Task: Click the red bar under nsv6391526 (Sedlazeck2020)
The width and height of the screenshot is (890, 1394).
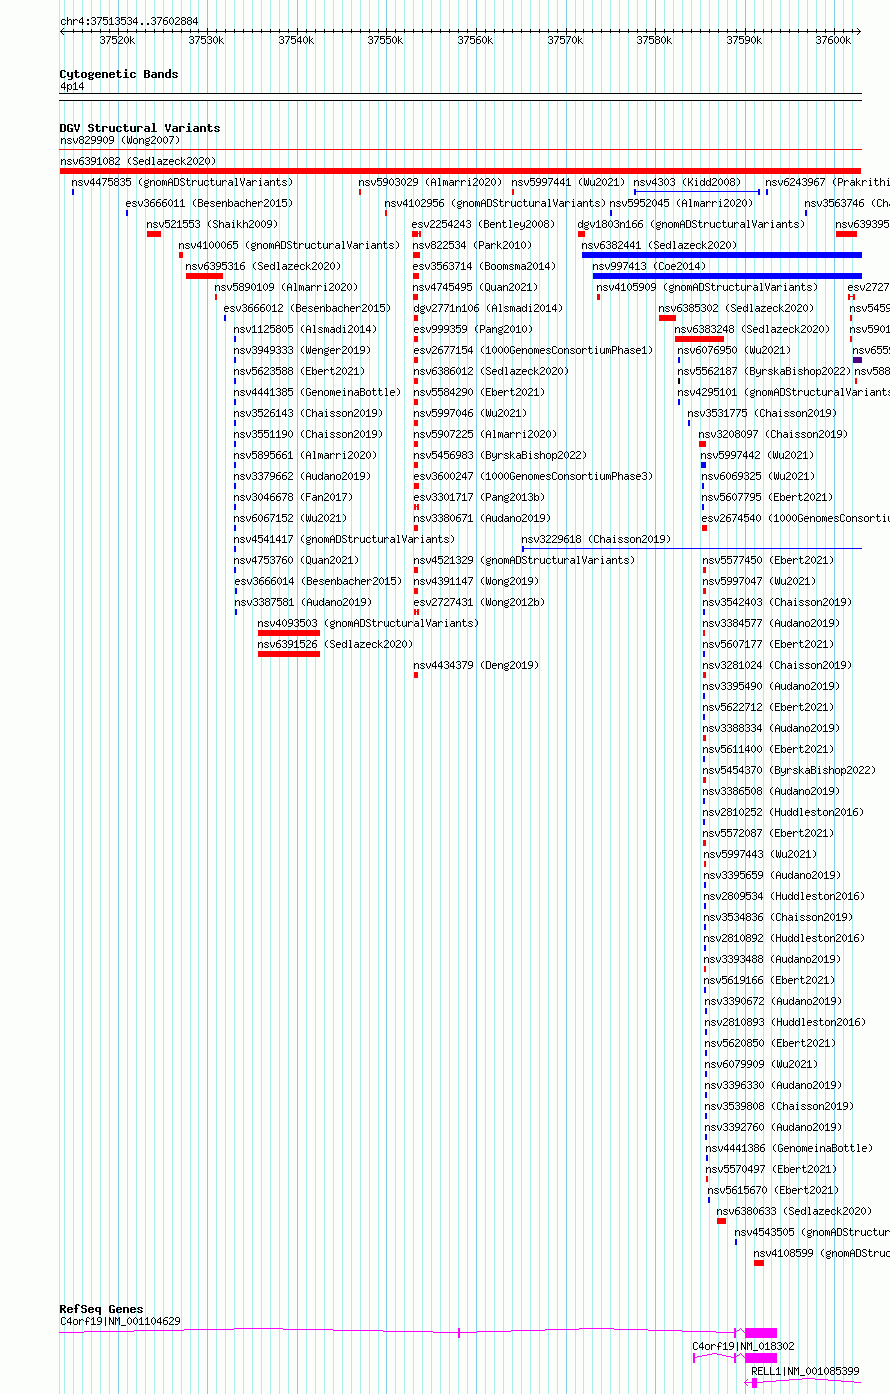Action: pos(289,654)
